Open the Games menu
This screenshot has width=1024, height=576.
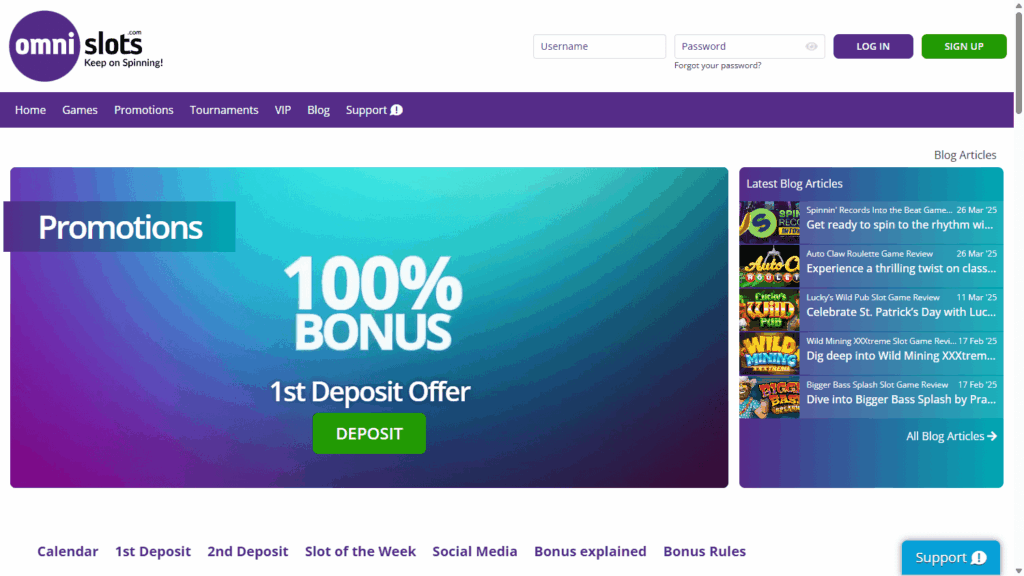click(x=80, y=110)
